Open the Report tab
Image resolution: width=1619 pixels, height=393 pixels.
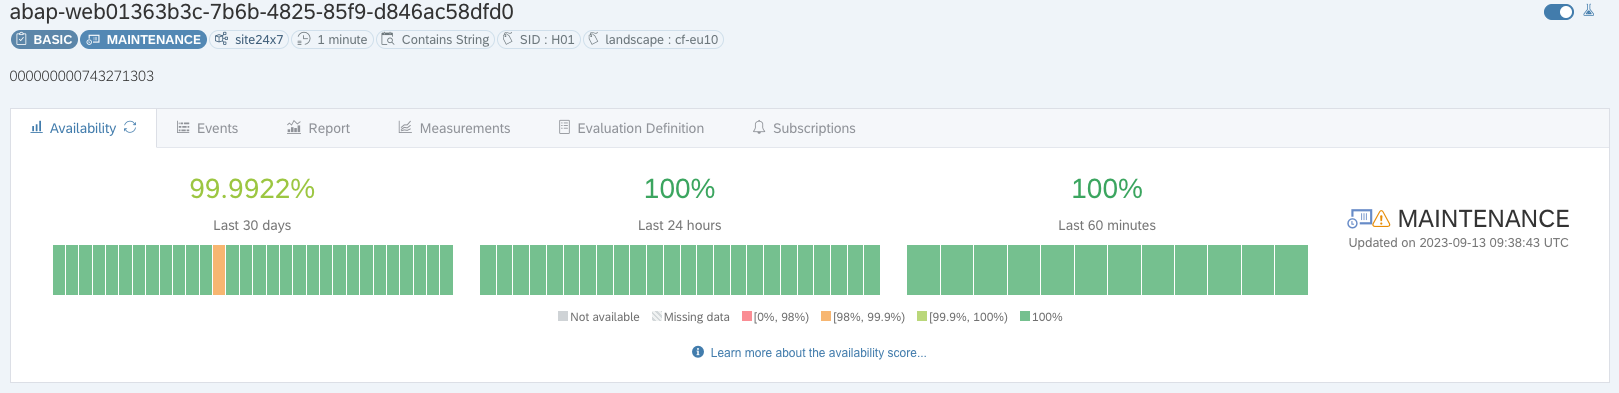[318, 128]
